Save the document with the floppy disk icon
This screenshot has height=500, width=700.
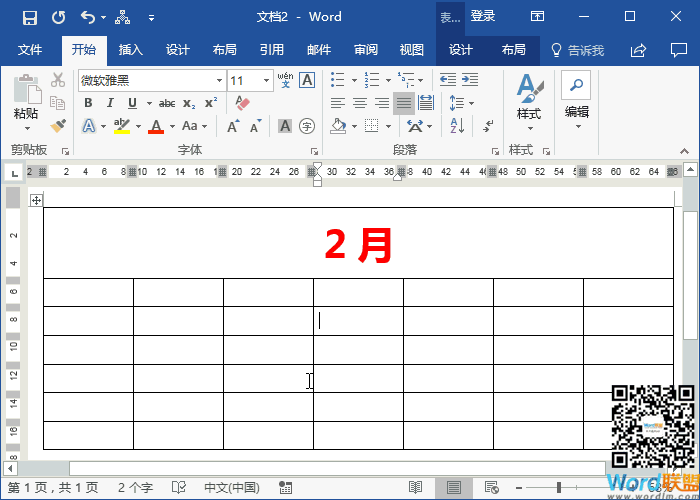30,17
